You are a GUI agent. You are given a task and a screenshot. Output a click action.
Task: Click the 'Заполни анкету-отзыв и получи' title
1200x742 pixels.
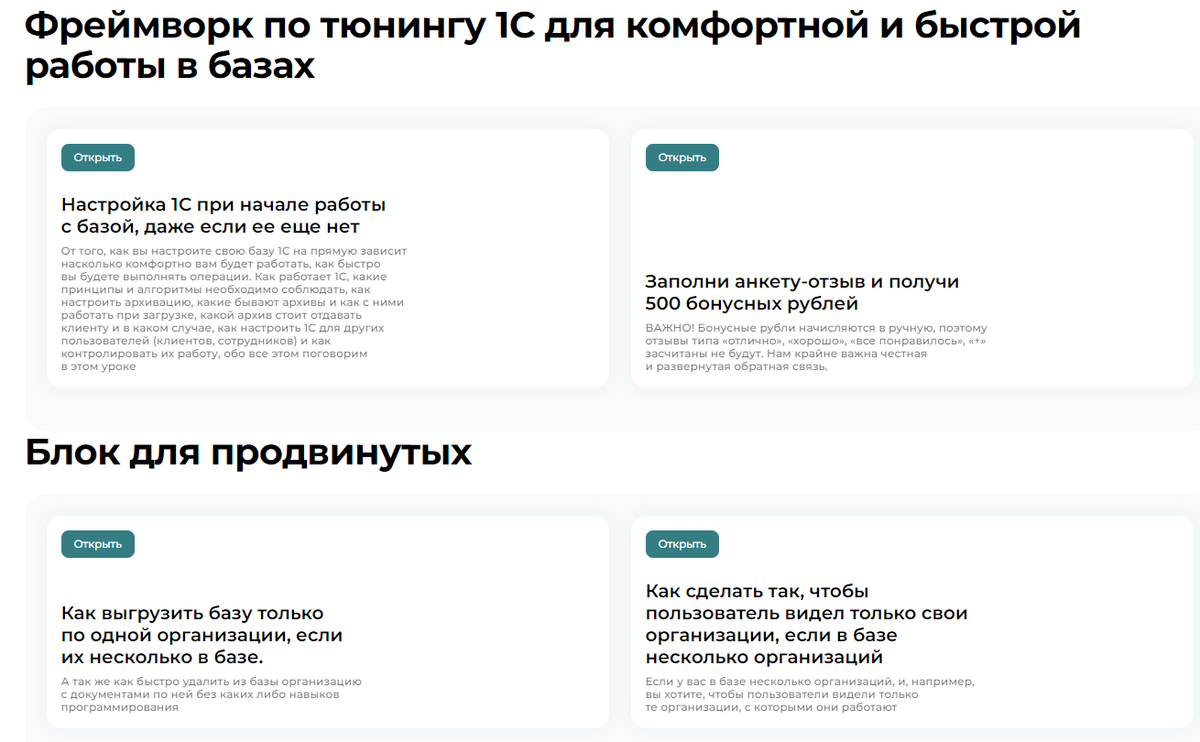802,292
